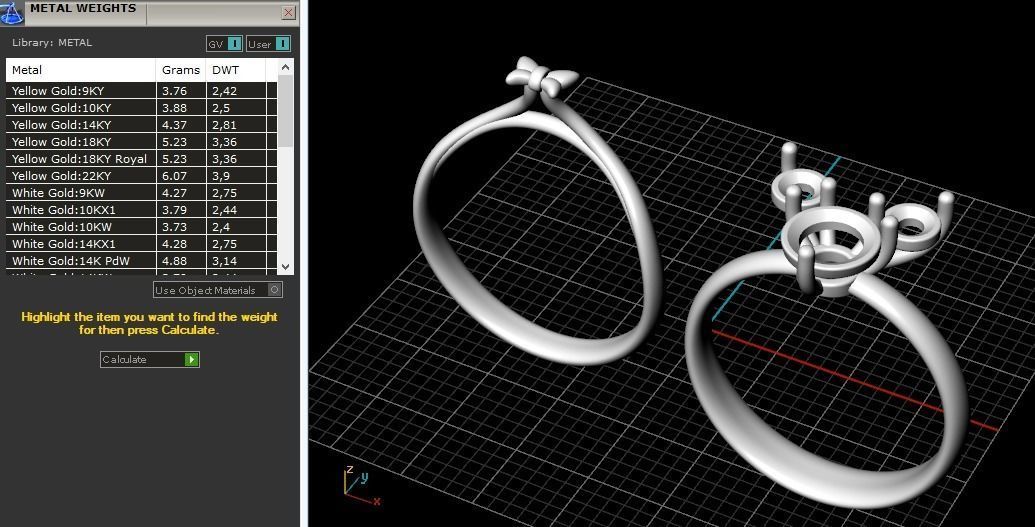Image resolution: width=1035 pixels, height=527 pixels.
Task: Select the Yellow Gold:22KY row
Action: coord(141,176)
